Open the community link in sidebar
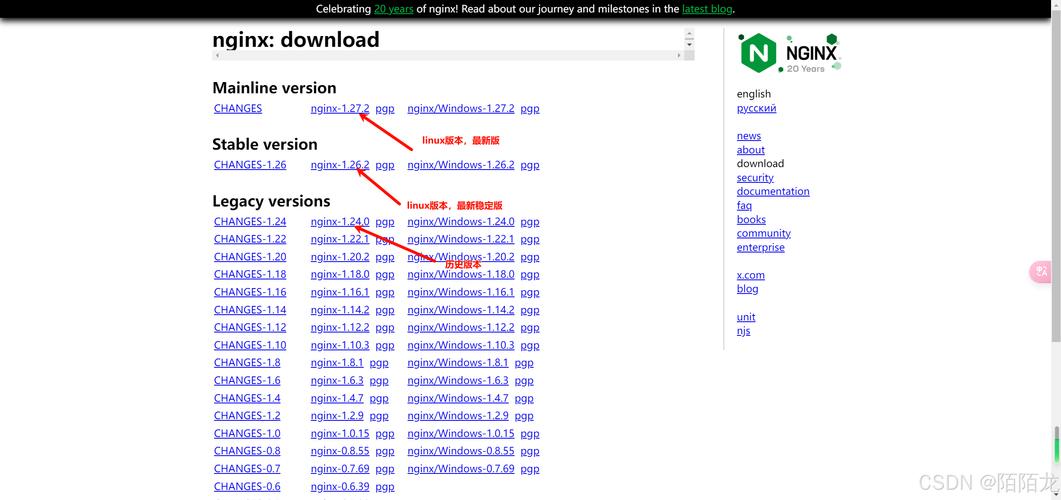 [x=763, y=233]
